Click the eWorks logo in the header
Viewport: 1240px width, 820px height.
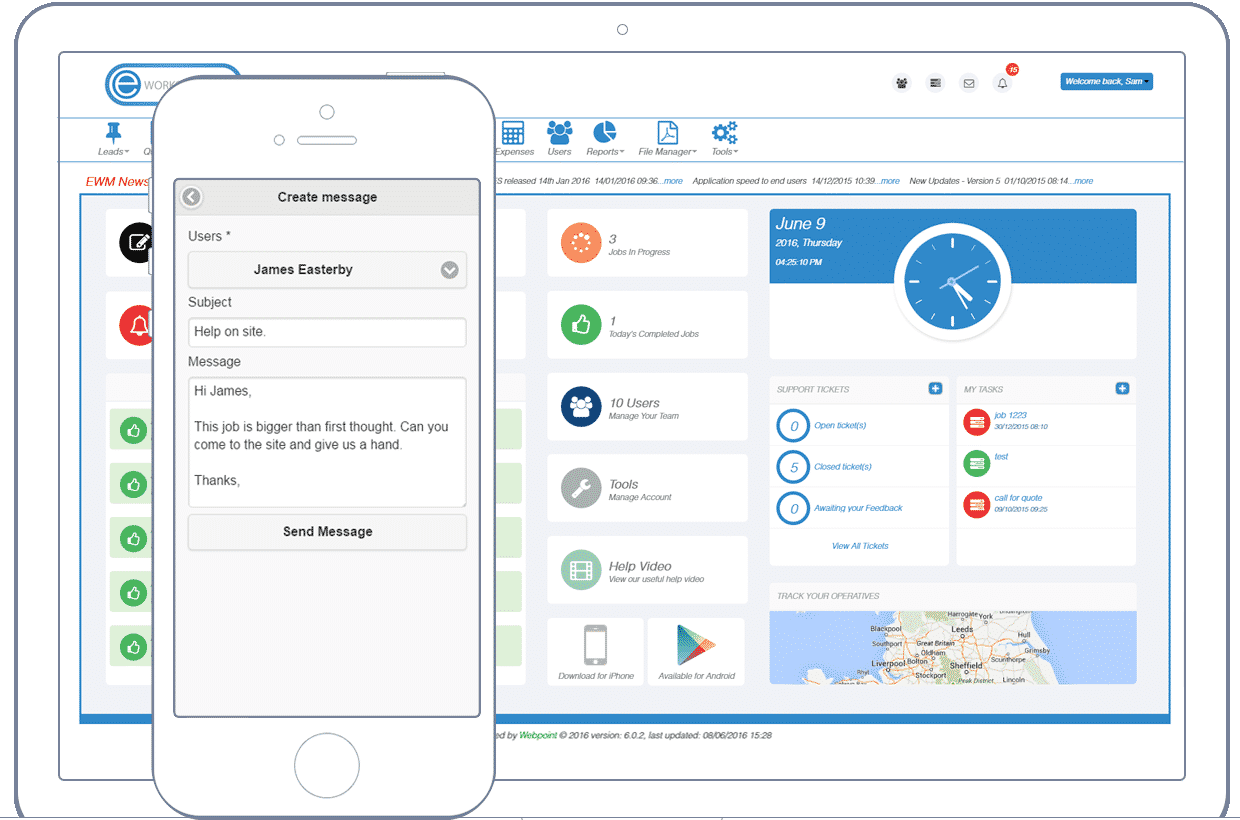click(x=171, y=85)
